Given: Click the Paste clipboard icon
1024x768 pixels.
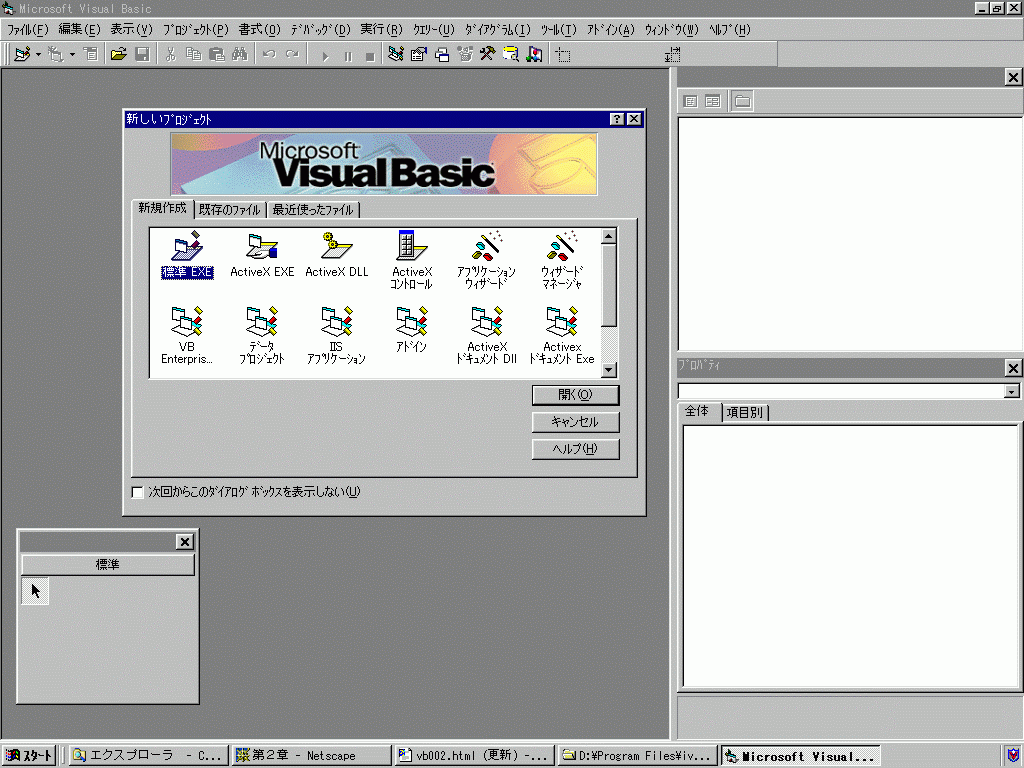Looking at the screenshot, I should pos(217,54).
